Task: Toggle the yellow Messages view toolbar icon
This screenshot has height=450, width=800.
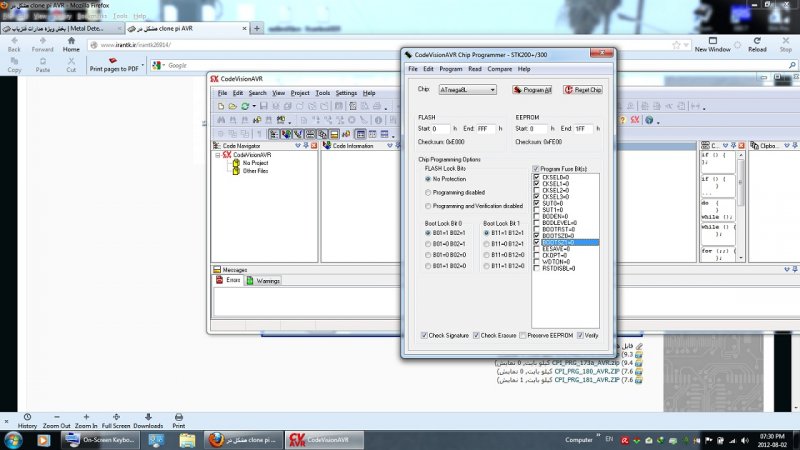Action: click(x=334, y=134)
